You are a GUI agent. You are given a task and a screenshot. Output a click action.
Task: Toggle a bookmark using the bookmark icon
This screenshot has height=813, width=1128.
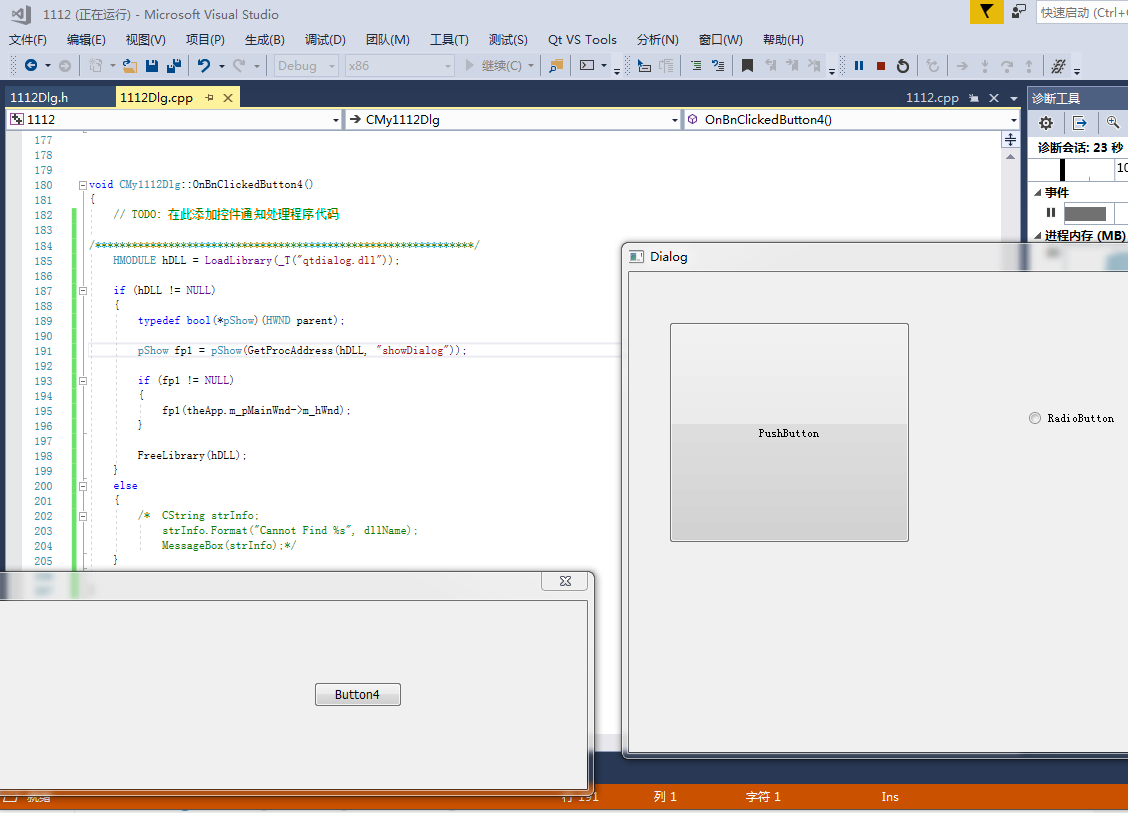[x=747, y=66]
